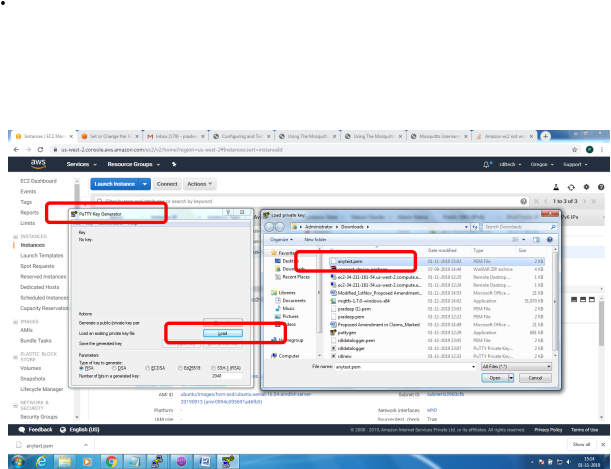Image resolution: width=611 pixels, height=469 pixels.
Task: Open the Services menu in AWS header
Action: 80,163
